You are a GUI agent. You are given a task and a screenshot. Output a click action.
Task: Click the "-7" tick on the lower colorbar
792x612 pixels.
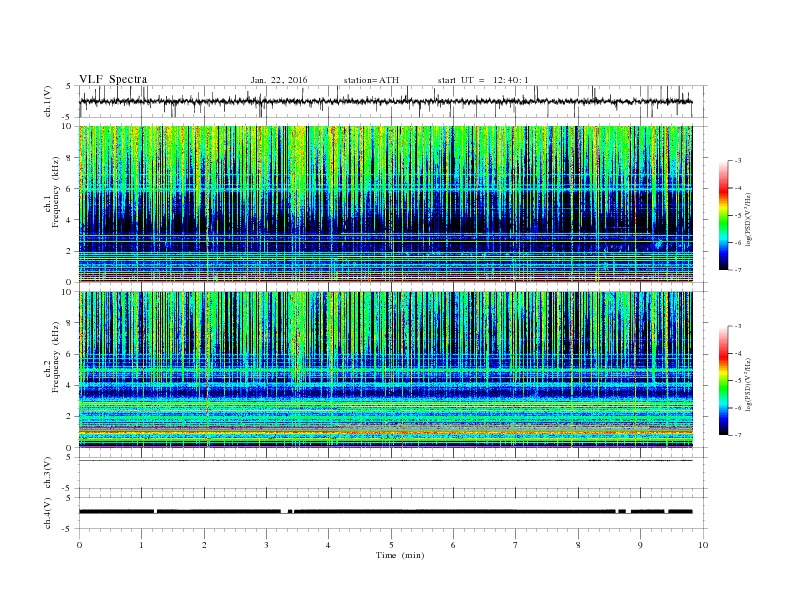coord(738,435)
